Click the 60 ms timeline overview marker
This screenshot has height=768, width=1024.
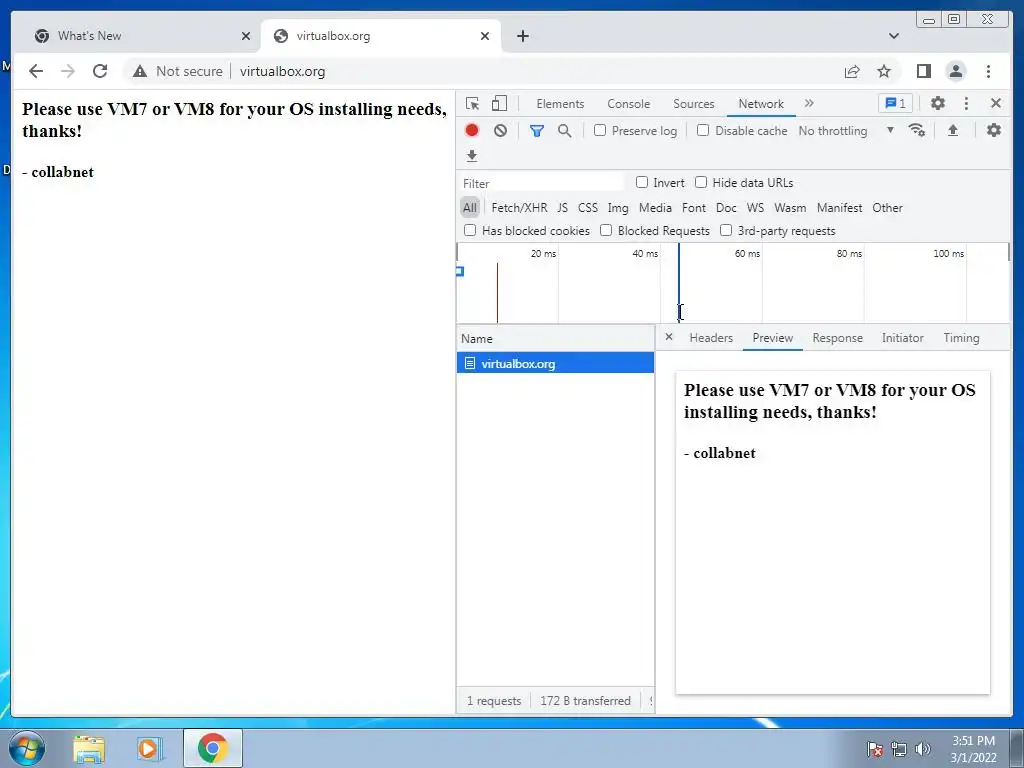tap(747, 253)
